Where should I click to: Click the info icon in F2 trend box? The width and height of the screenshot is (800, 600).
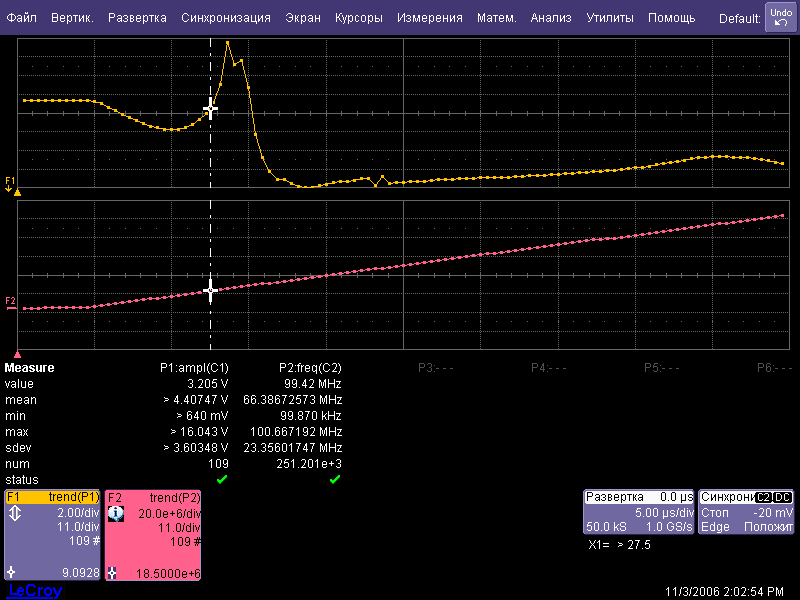pos(115,513)
